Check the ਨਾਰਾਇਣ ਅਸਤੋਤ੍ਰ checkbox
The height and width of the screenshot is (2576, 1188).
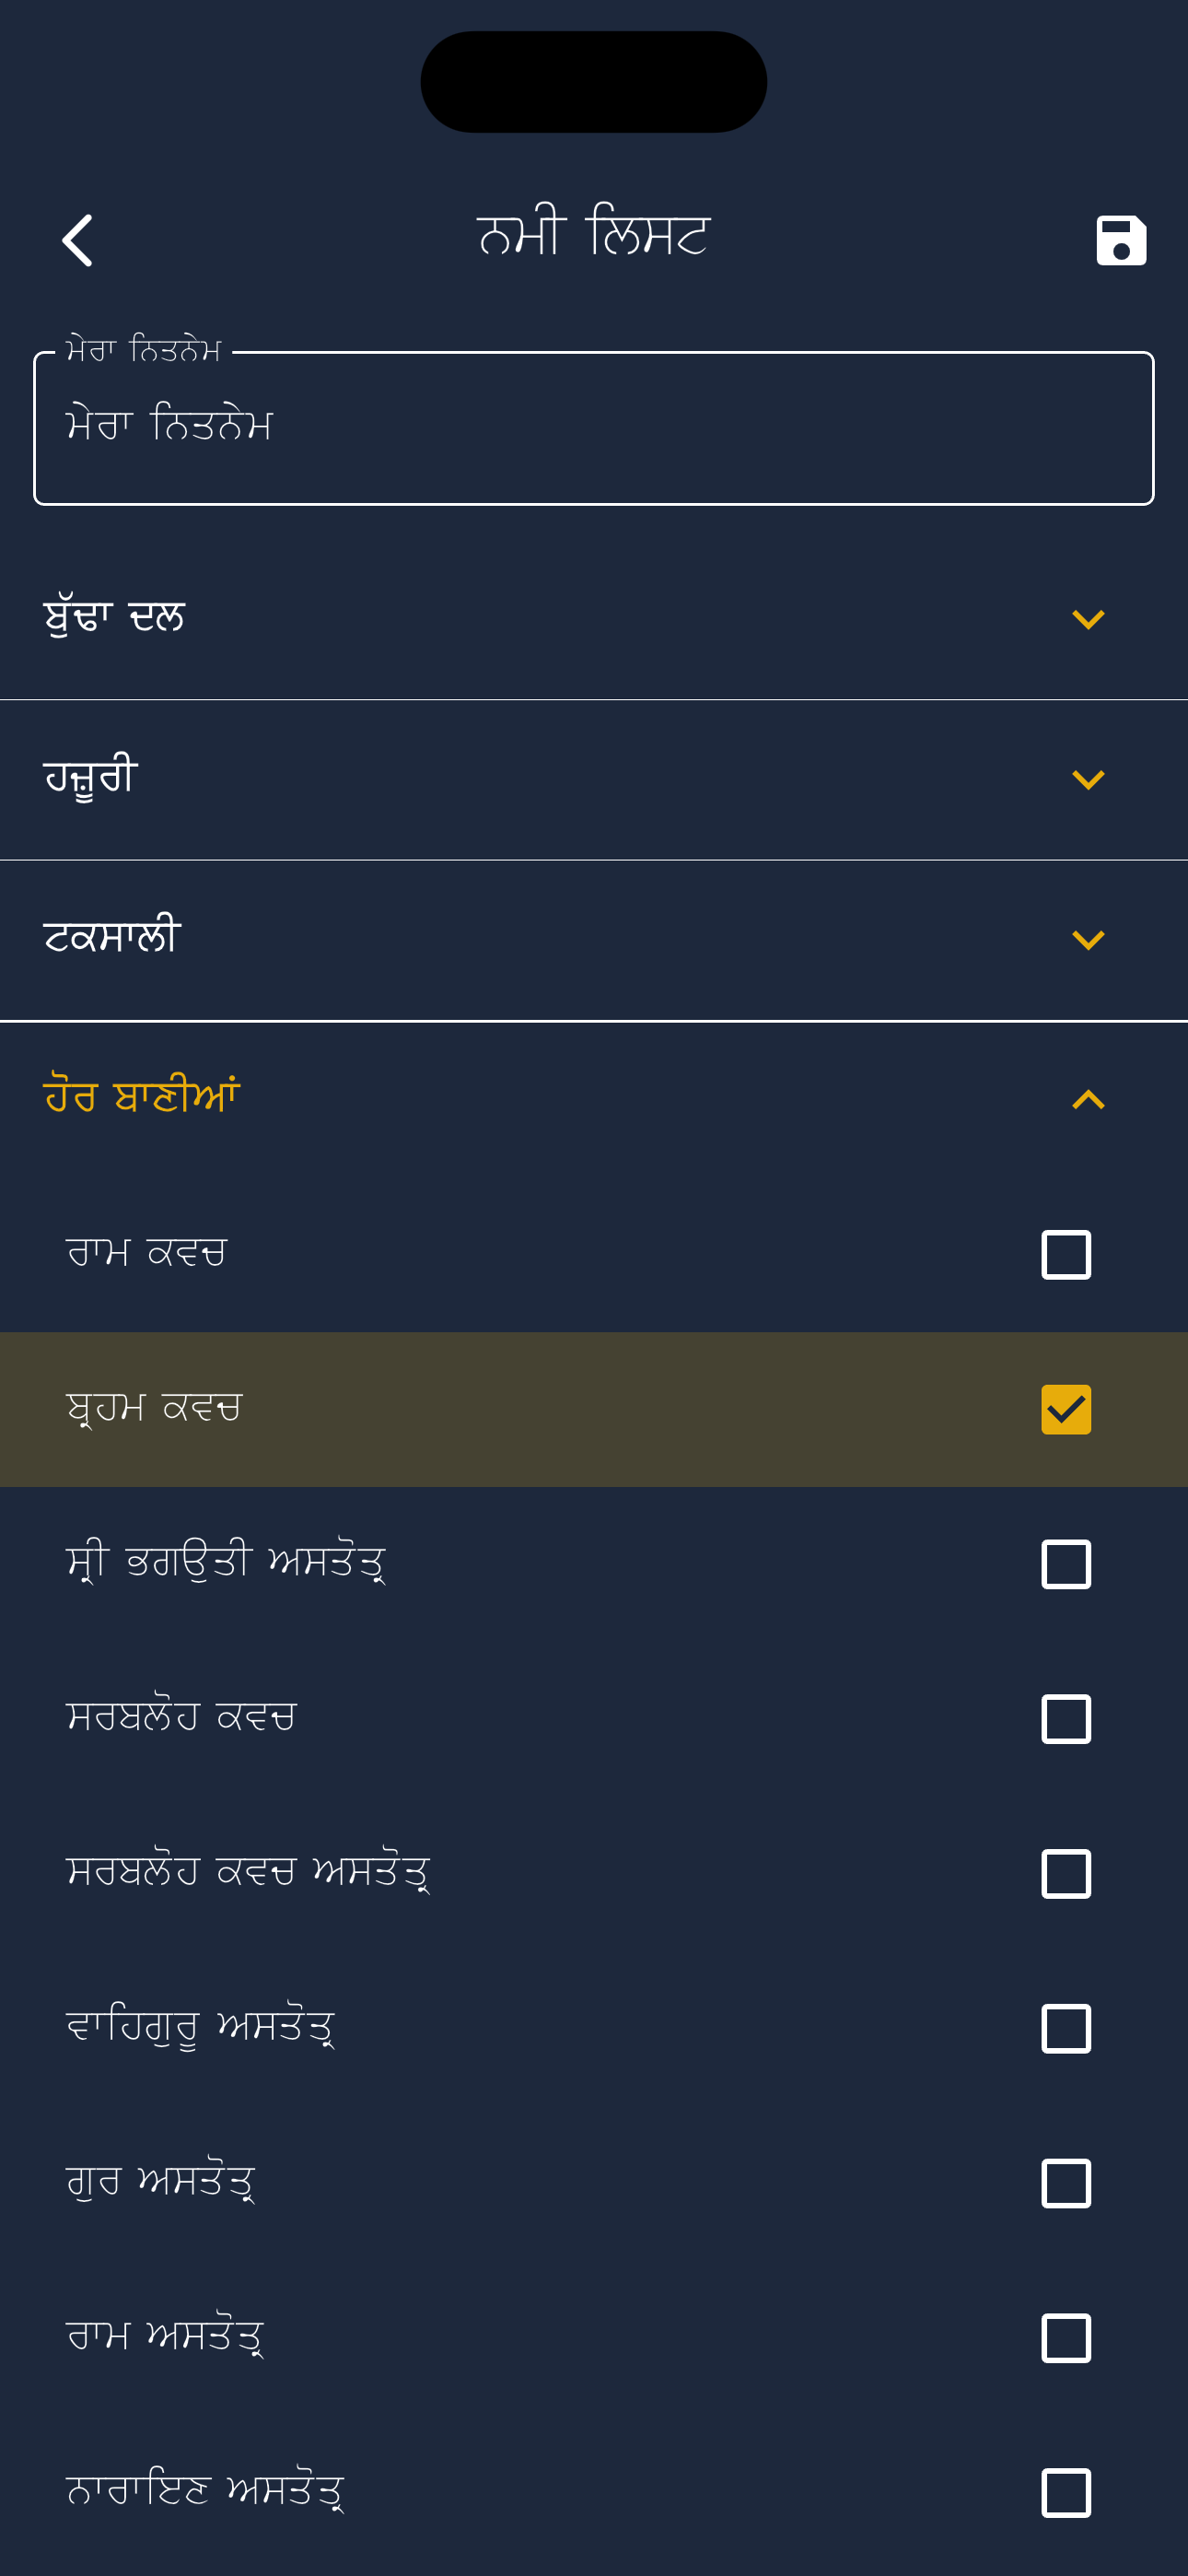pyautogui.click(x=1066, y=2493)
